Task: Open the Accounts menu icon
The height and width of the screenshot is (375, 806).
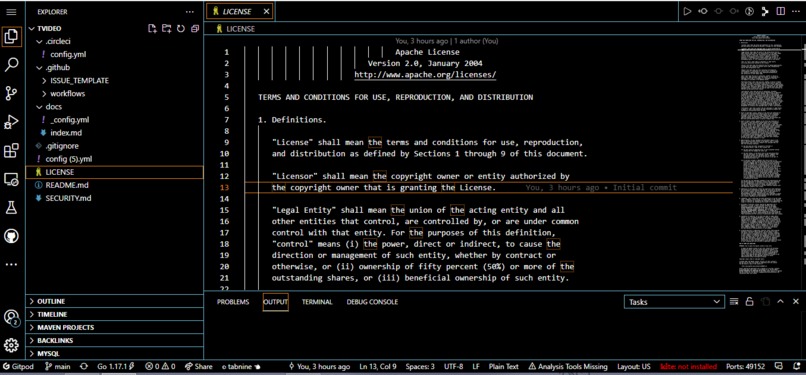Action: click(11, 317)
